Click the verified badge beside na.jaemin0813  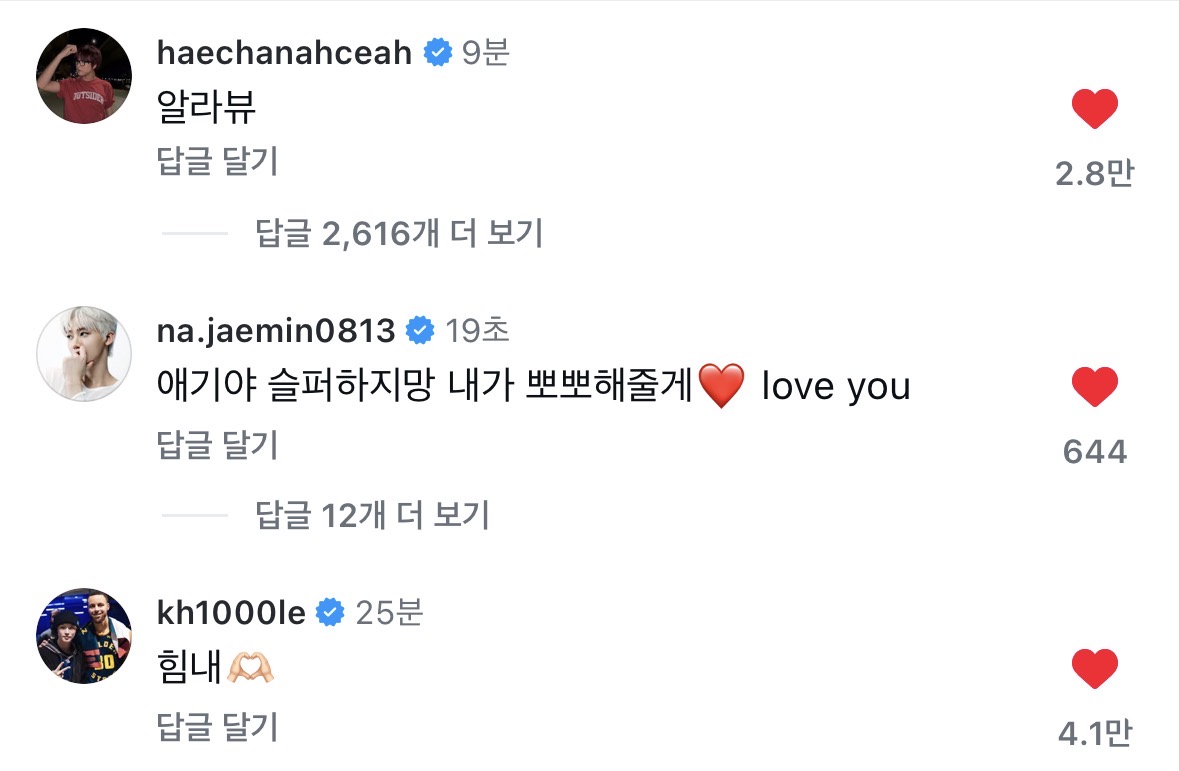point(419,329)
